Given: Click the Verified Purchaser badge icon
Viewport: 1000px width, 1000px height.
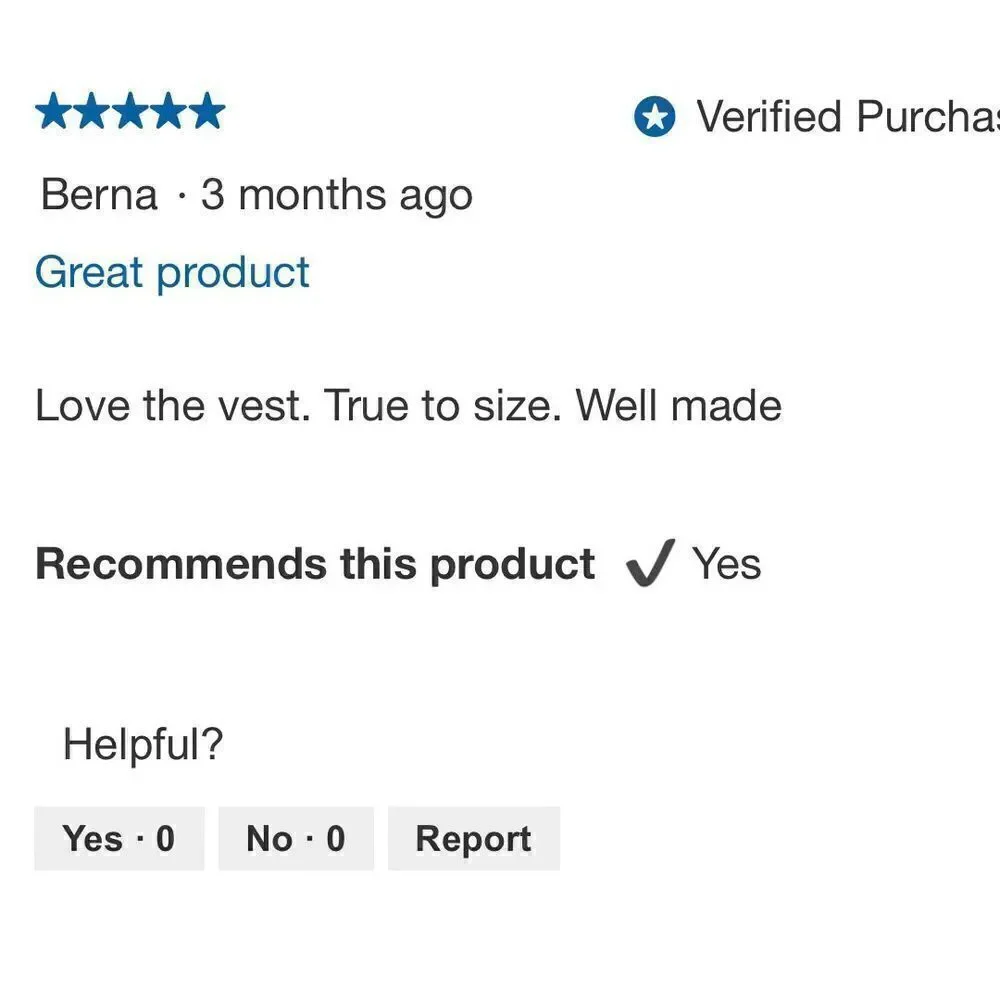Looking at the screenshot, I should pos(654,117).
